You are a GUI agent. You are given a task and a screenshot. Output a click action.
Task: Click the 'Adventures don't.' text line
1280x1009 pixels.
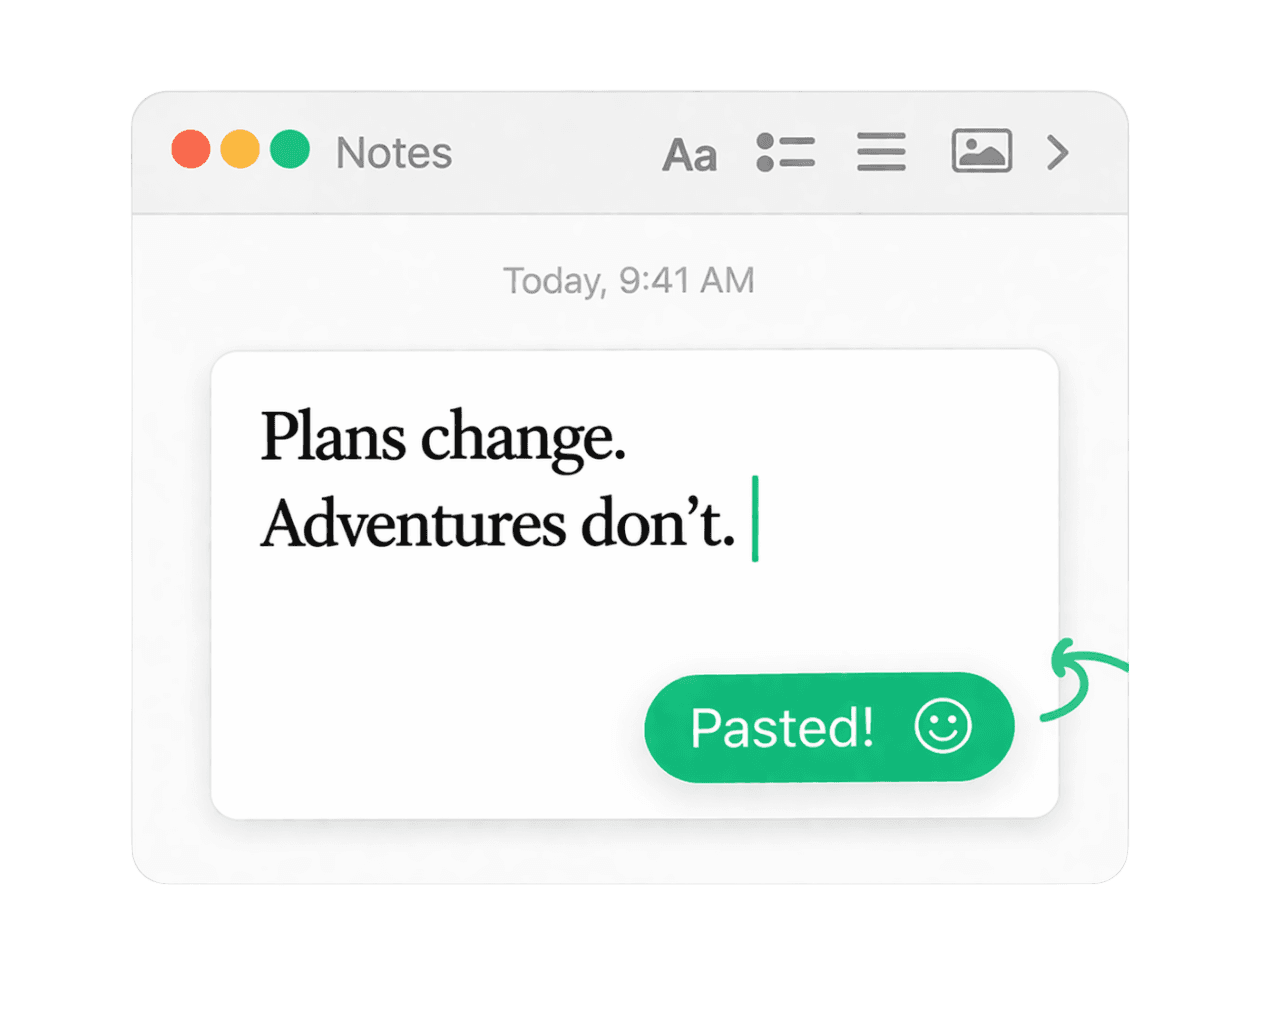point(497,523)
